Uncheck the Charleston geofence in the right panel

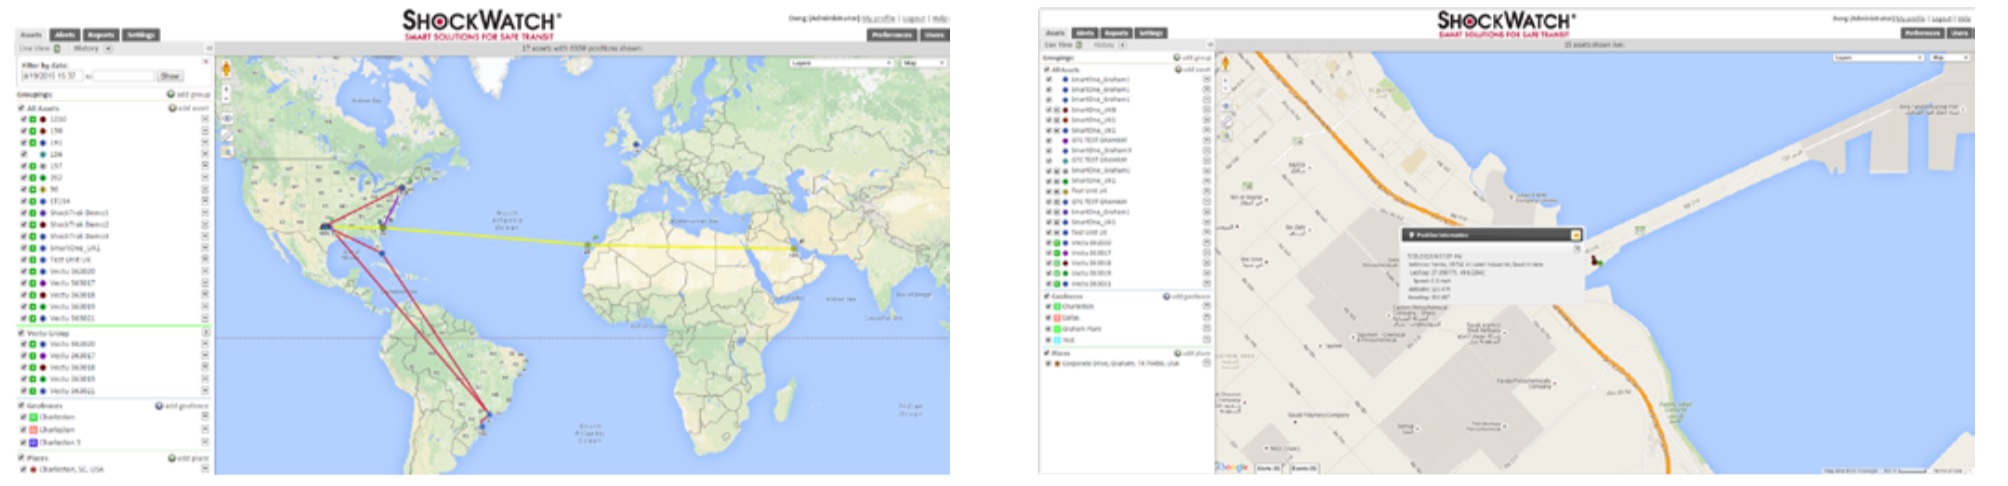1048,307
